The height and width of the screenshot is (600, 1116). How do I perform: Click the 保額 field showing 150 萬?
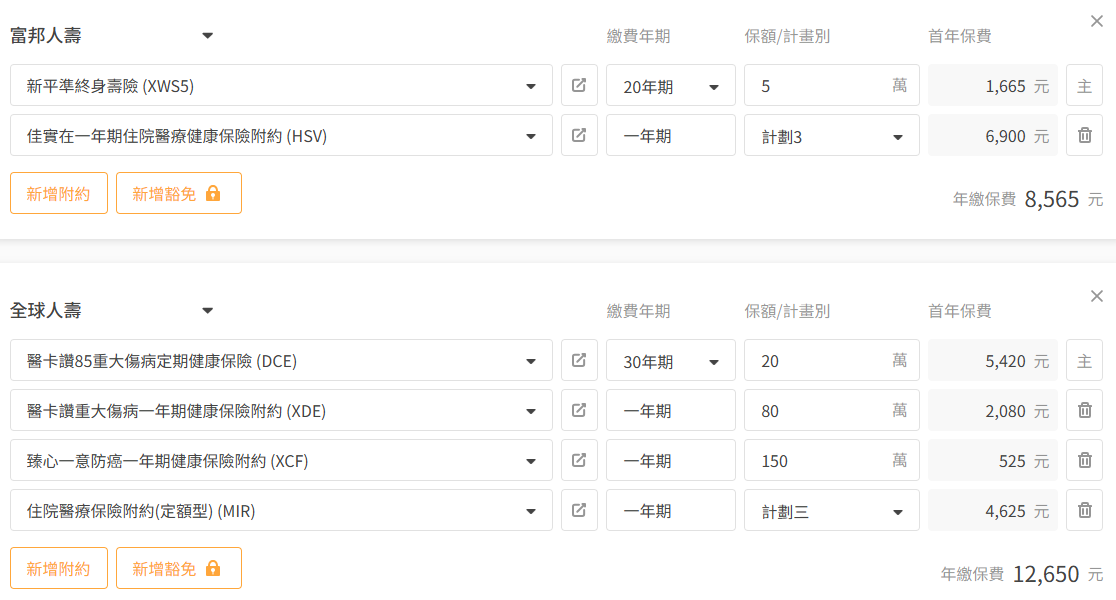click(x=820, y=461)
